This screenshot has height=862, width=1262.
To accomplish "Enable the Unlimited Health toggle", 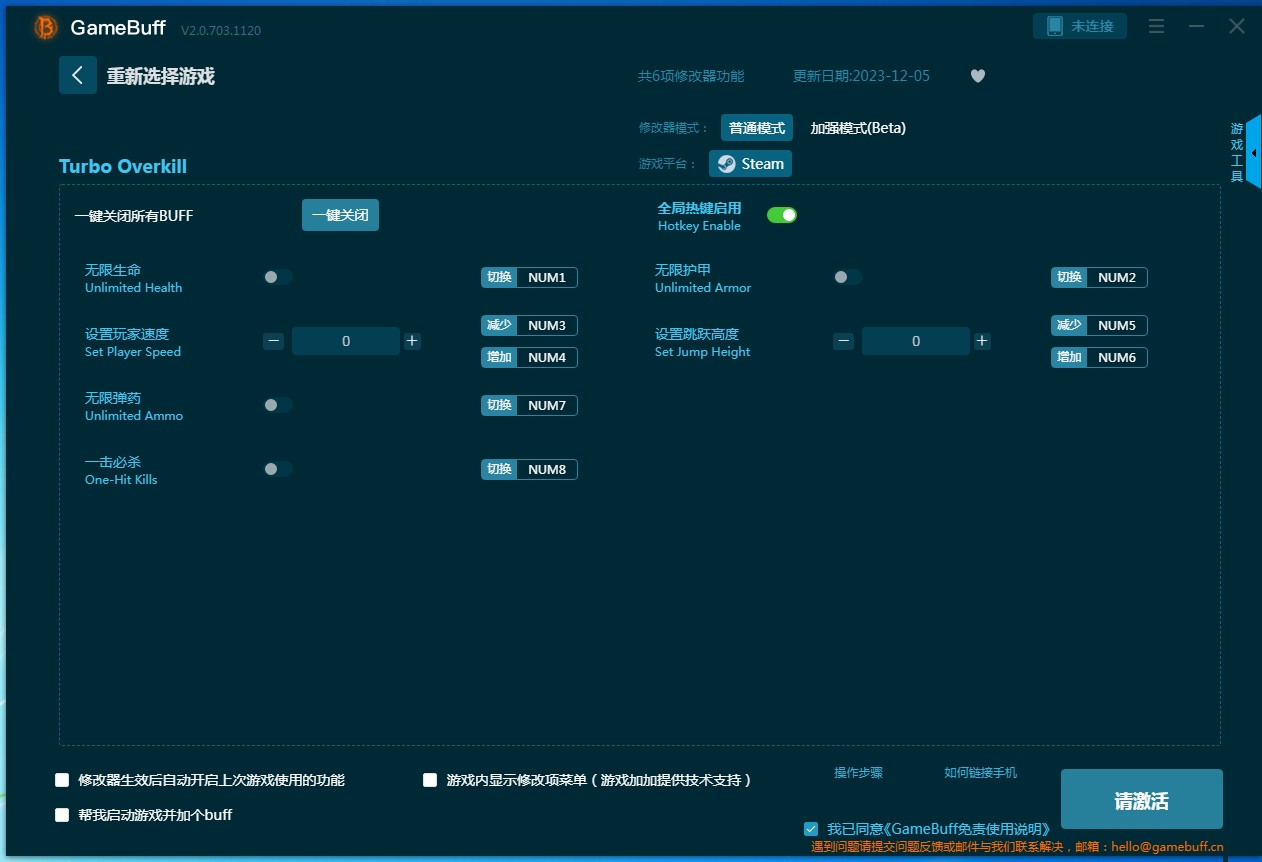I will click(278, 277).
